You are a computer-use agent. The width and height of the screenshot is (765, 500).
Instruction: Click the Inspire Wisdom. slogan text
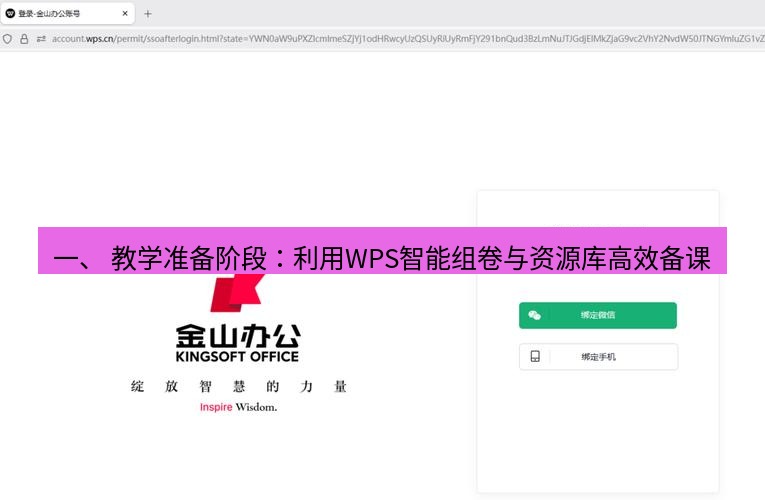[x=238, y=407]
